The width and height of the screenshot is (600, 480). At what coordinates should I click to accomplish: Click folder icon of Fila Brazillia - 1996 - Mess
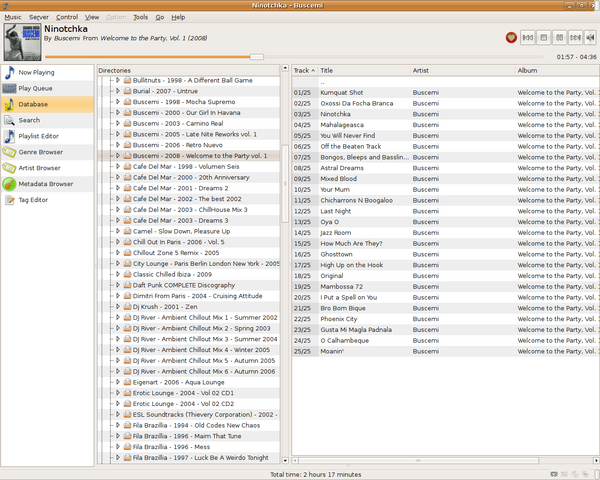pos(127,447)
